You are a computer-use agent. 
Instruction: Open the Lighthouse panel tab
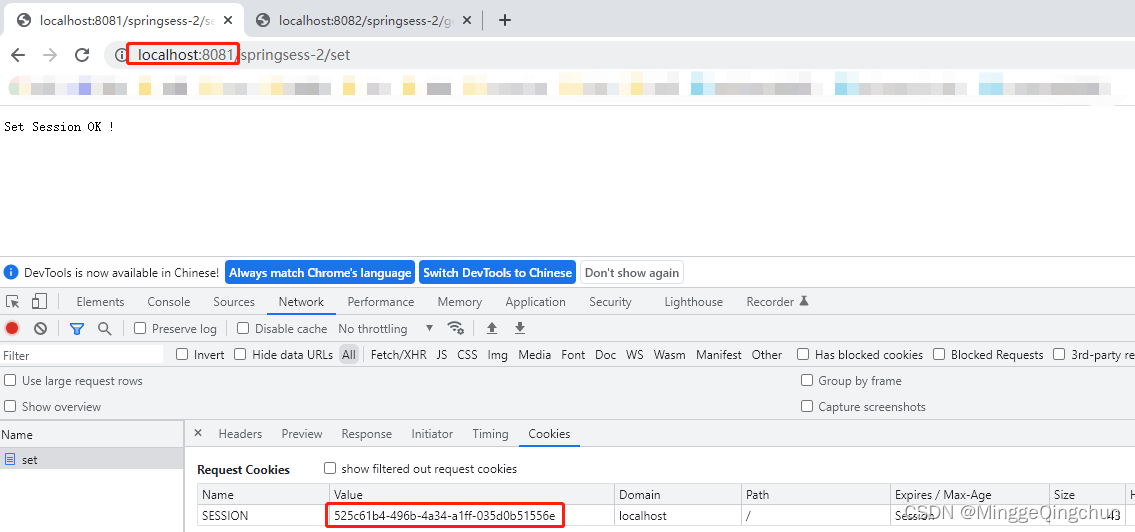(x=693, y=302)
